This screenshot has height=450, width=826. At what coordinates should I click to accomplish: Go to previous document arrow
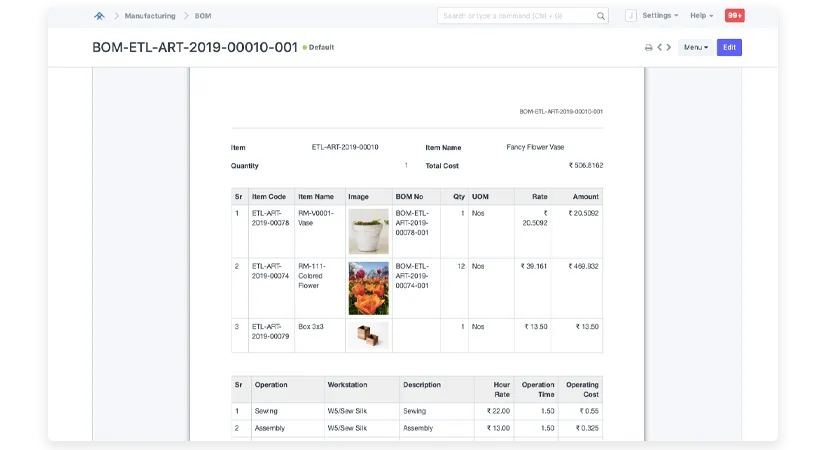(x=658, y=48)
